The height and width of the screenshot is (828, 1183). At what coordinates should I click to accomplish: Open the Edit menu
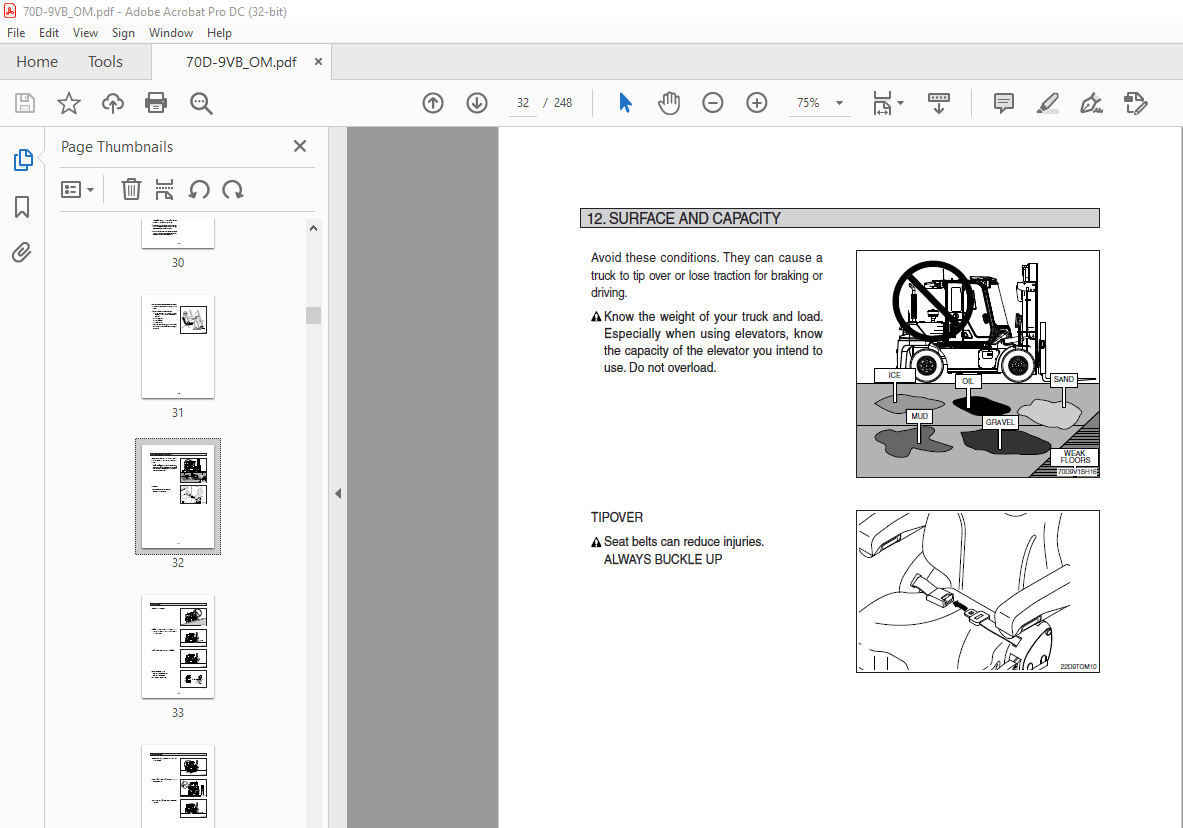coord(49,33)
